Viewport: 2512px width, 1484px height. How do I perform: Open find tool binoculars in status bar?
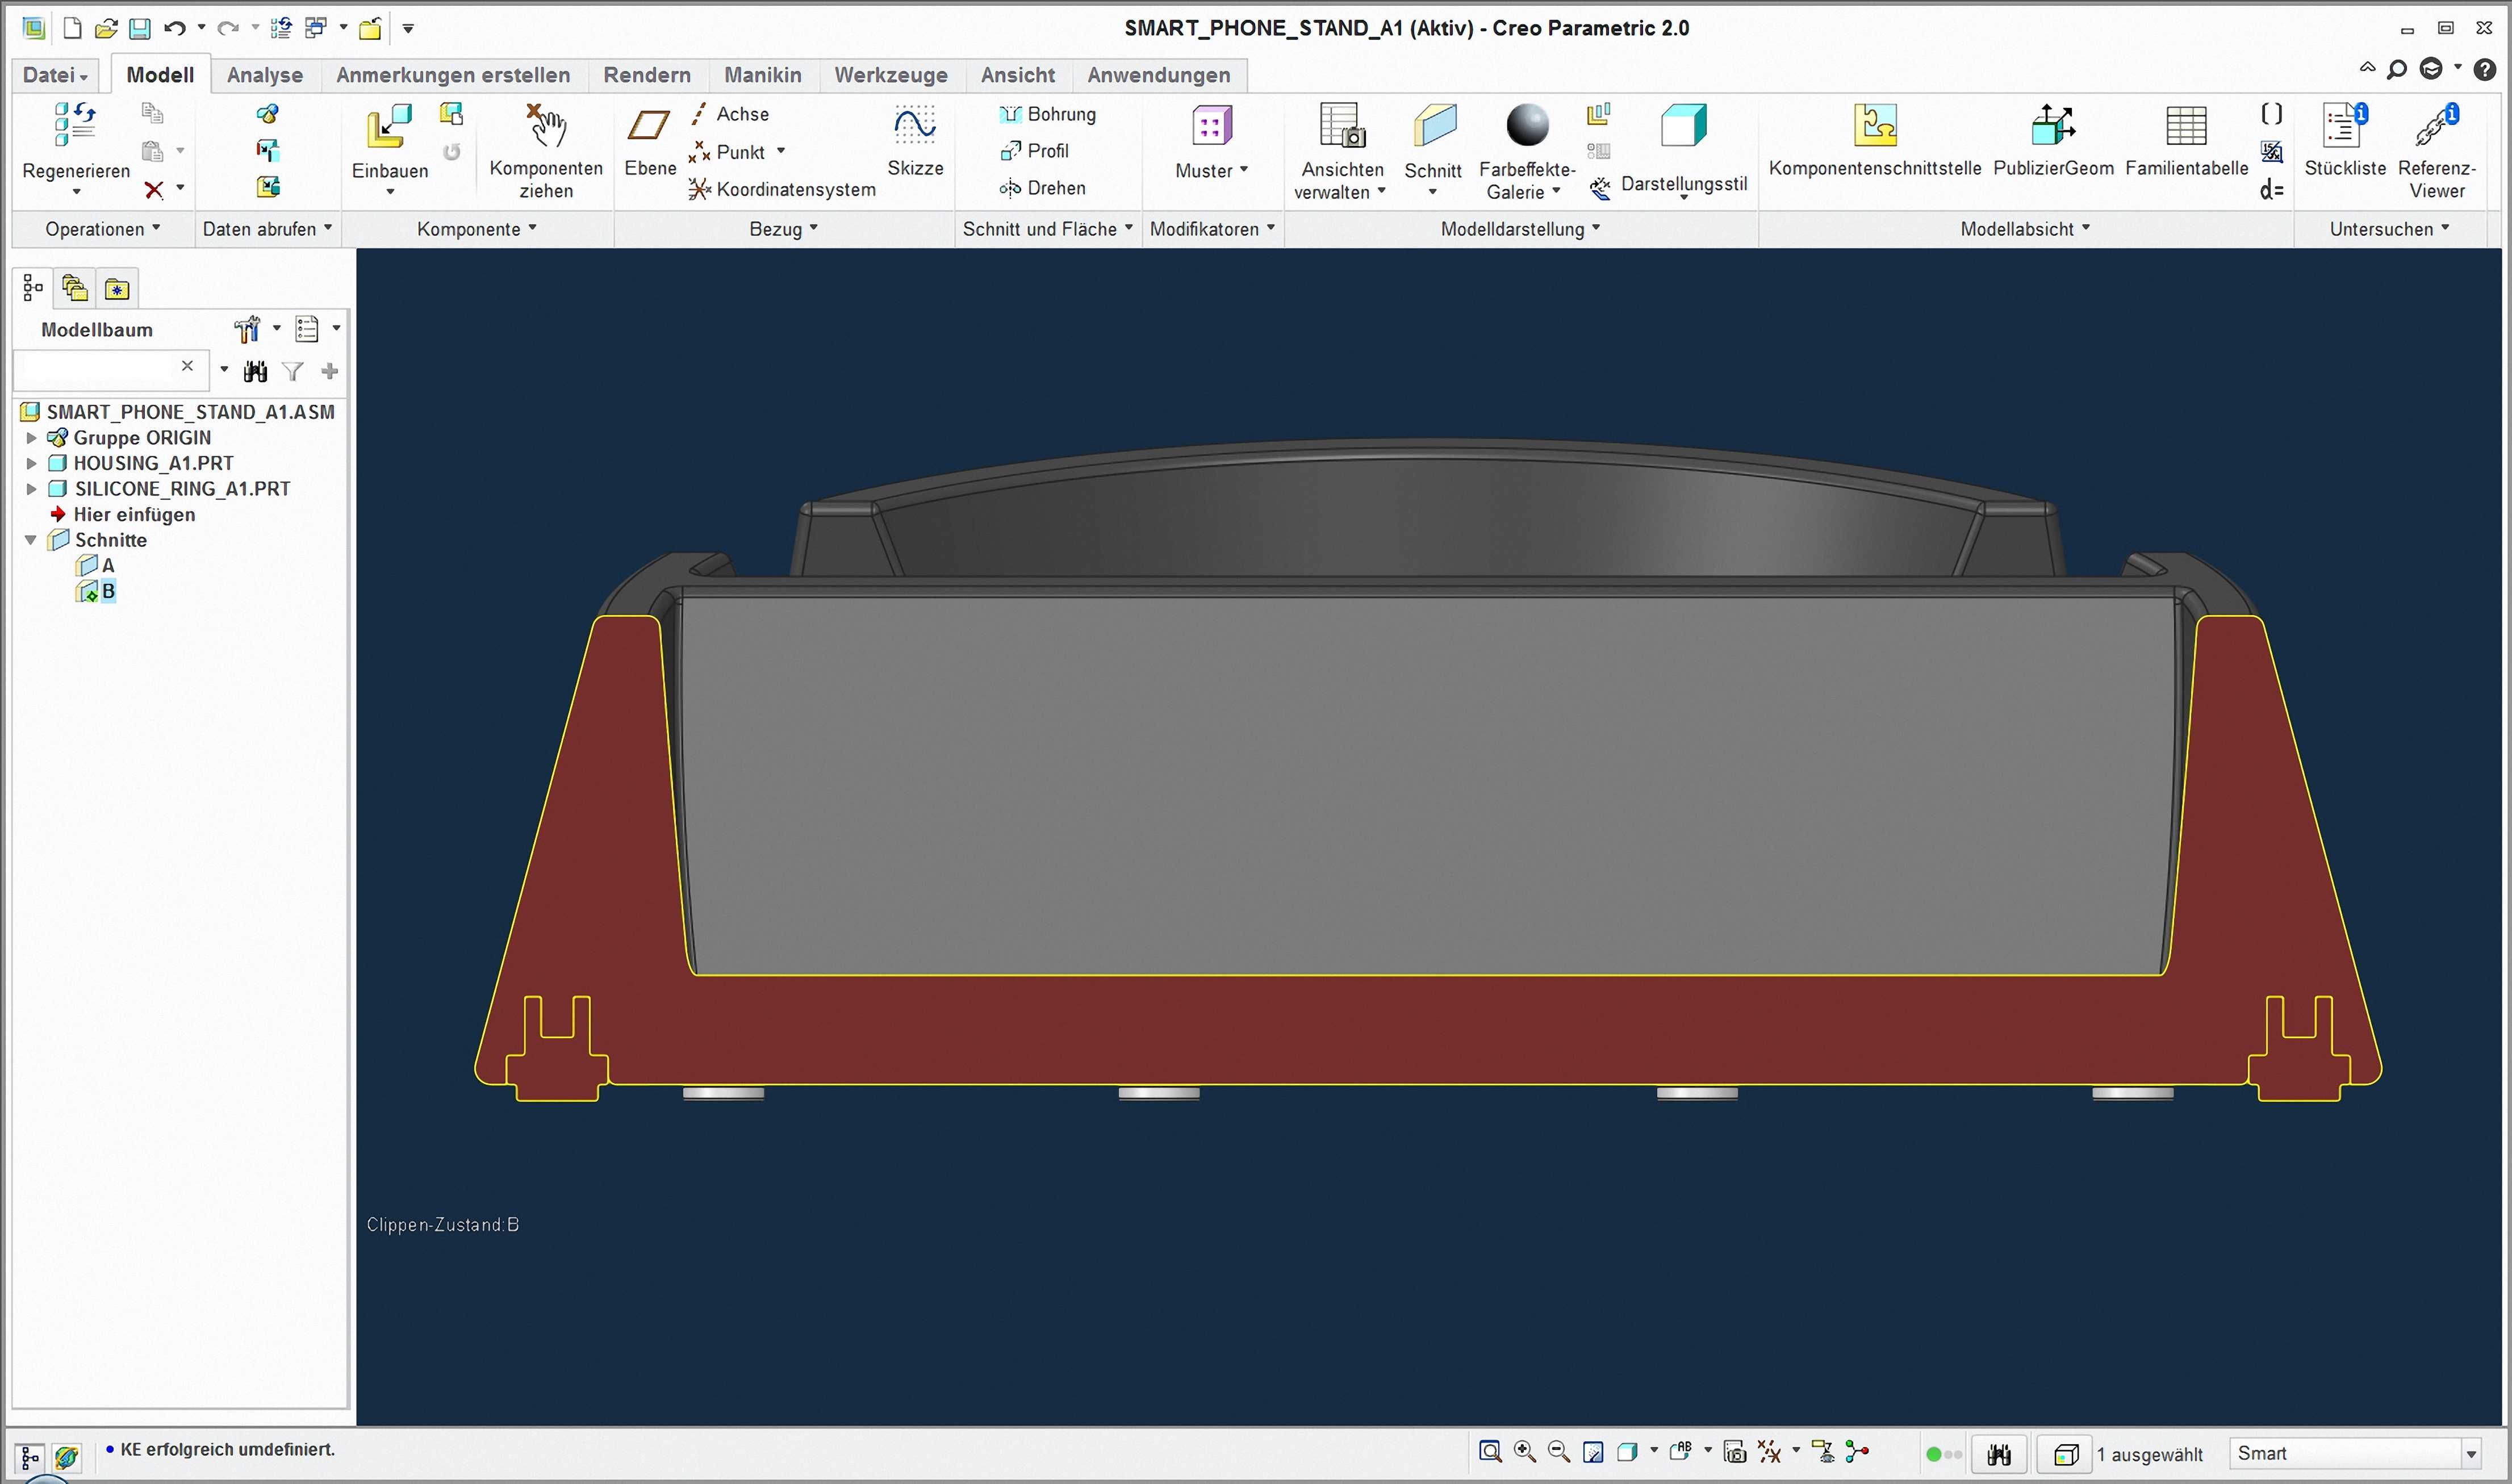click(1999, 1454)
